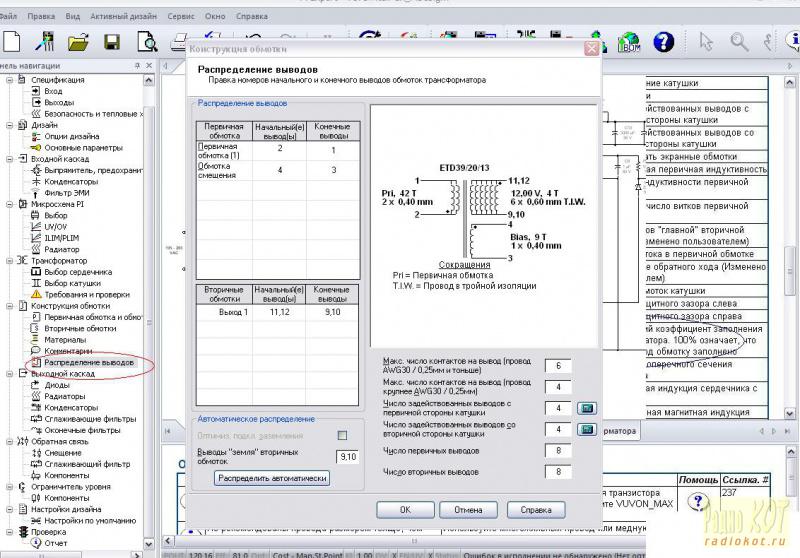Screen dimensions: 800x558
Task: Close the navigation panel
Action: point(149,65)
